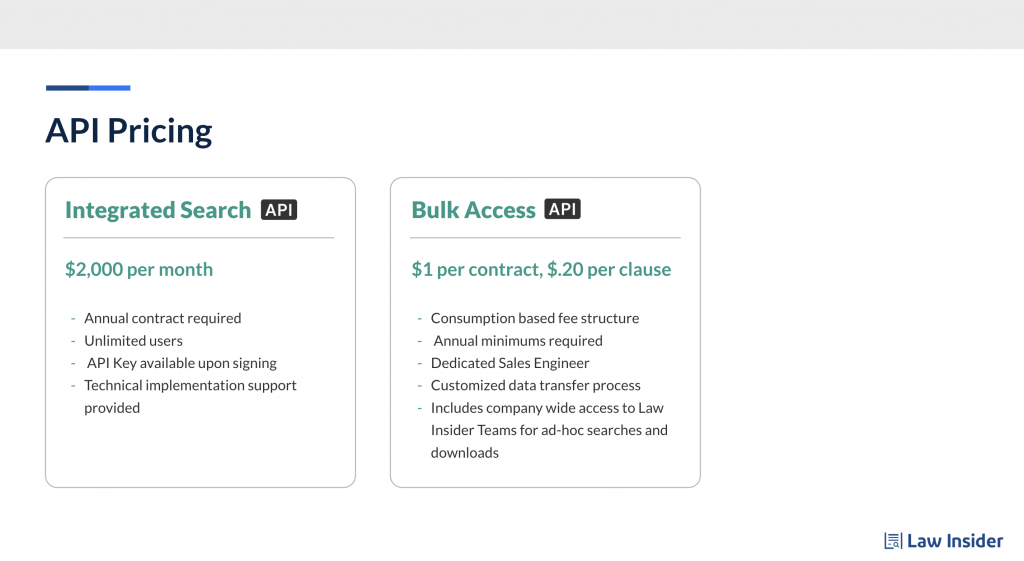The height and width of the screenshot is (561, 1024).
Task: Click the Annual minimums required bullet
Action: 518,341
